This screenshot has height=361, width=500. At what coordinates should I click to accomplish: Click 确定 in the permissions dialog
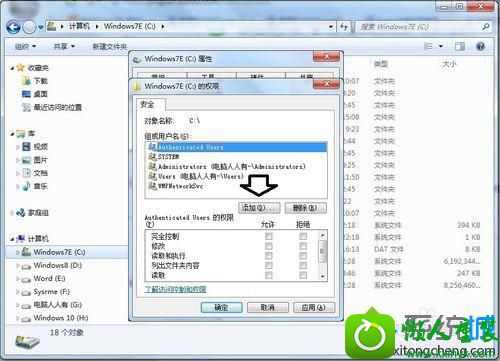(x=221, y=307)
